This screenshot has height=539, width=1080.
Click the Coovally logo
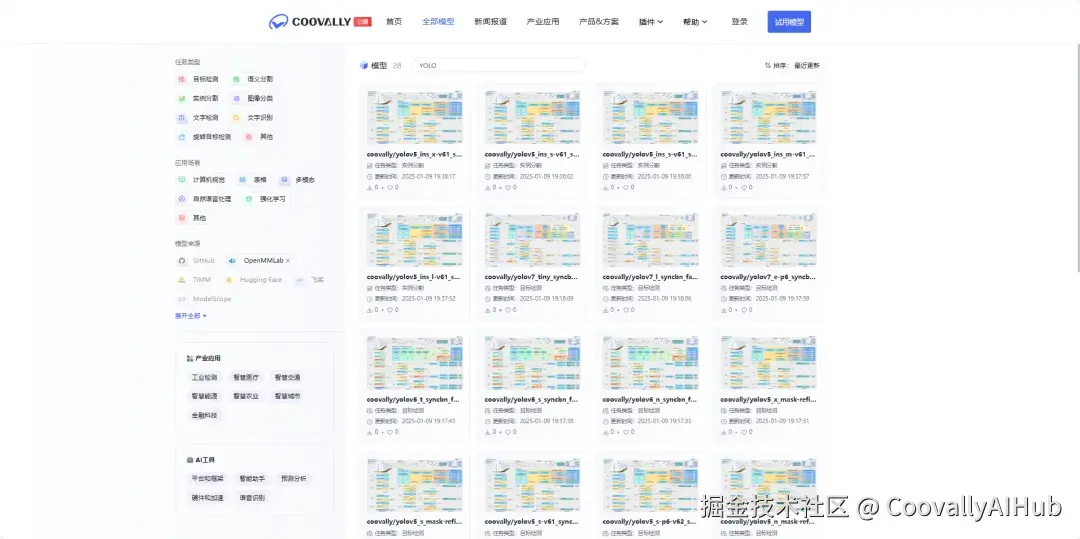tap(320, 22)
